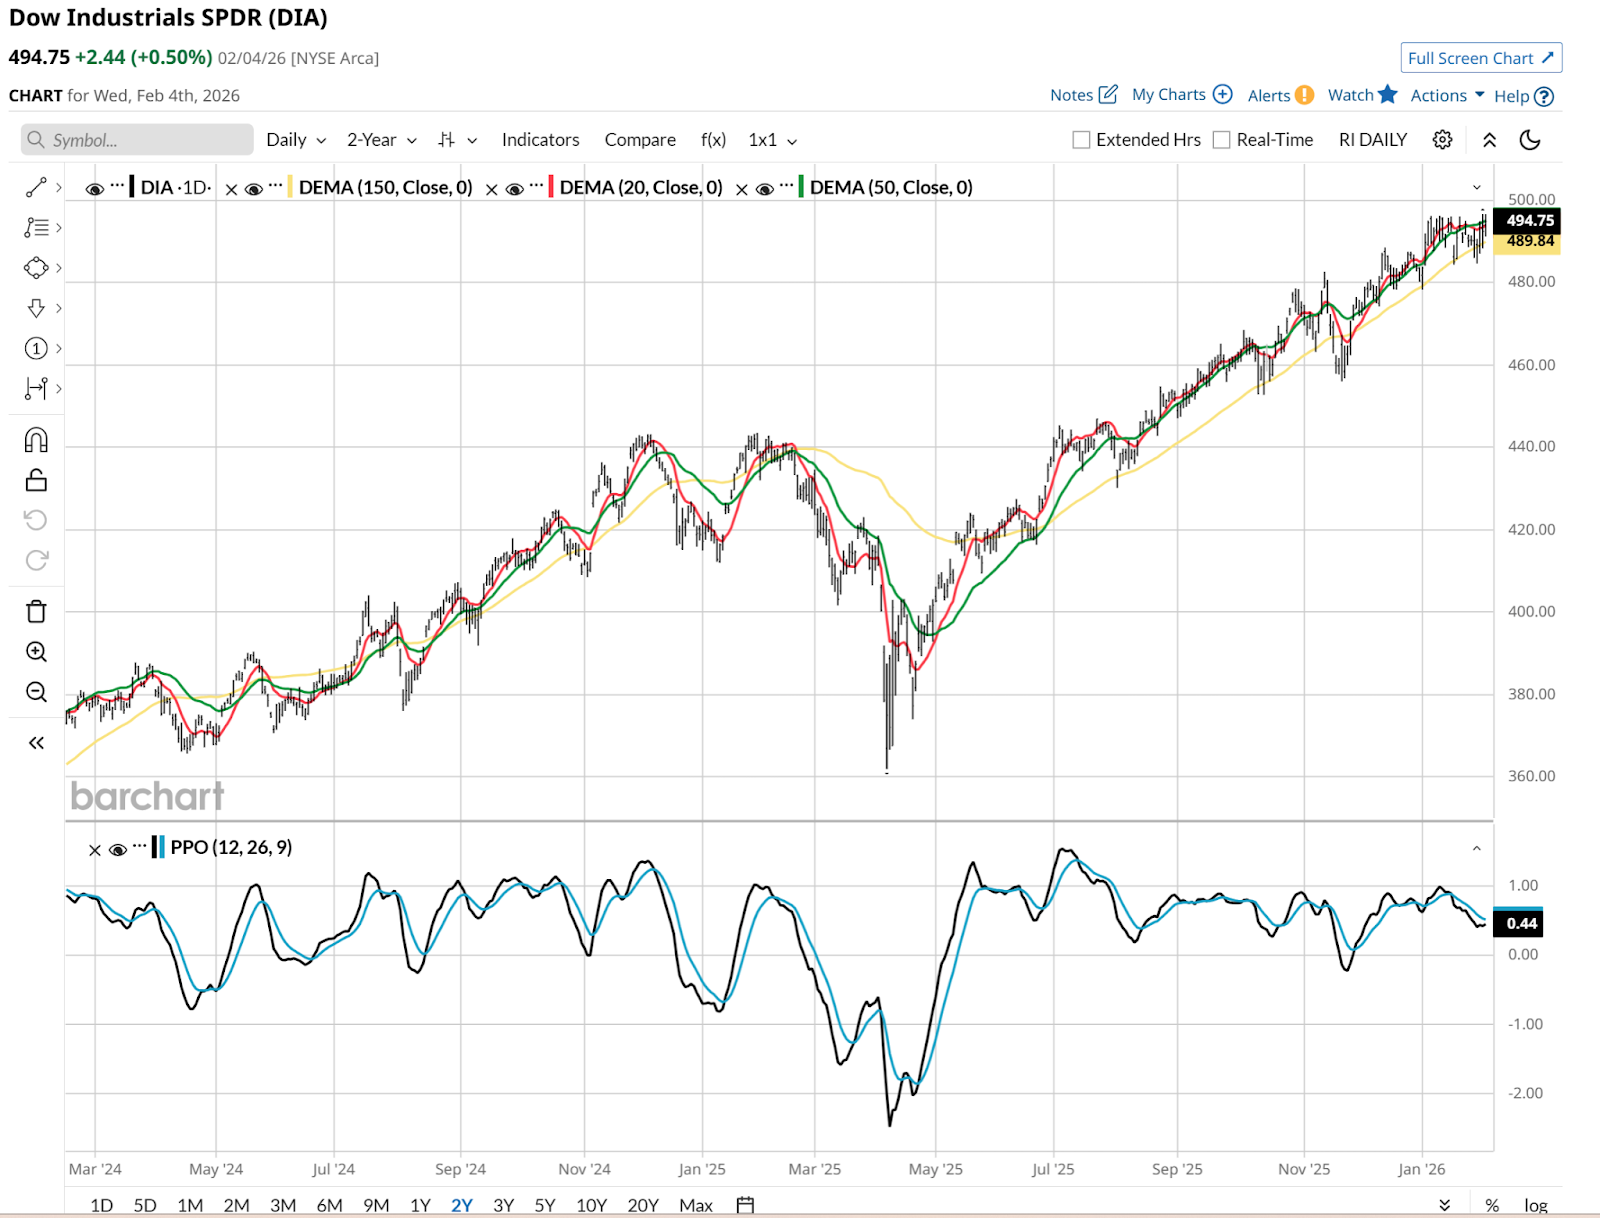The height and width of the screenshot is (1218, 1600).
Task: Select the 1D time range
Action: pos(101,1205)
